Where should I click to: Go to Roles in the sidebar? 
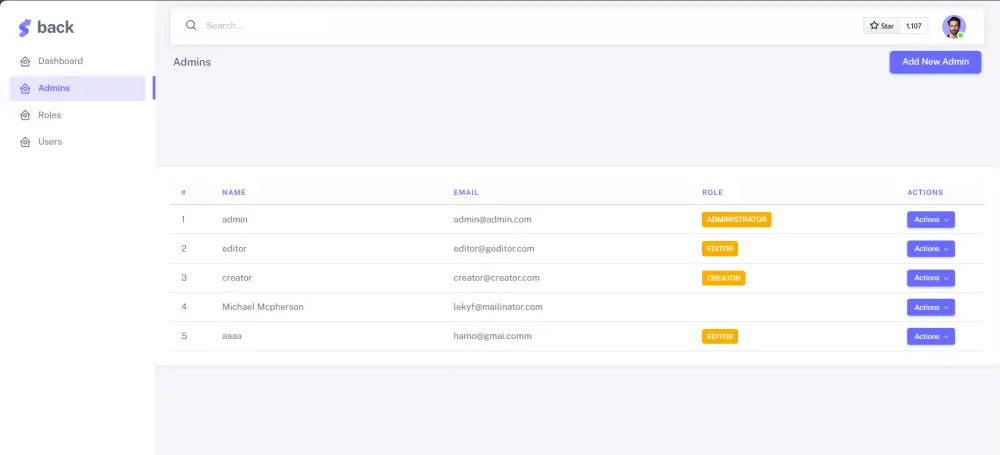[78, 115]
